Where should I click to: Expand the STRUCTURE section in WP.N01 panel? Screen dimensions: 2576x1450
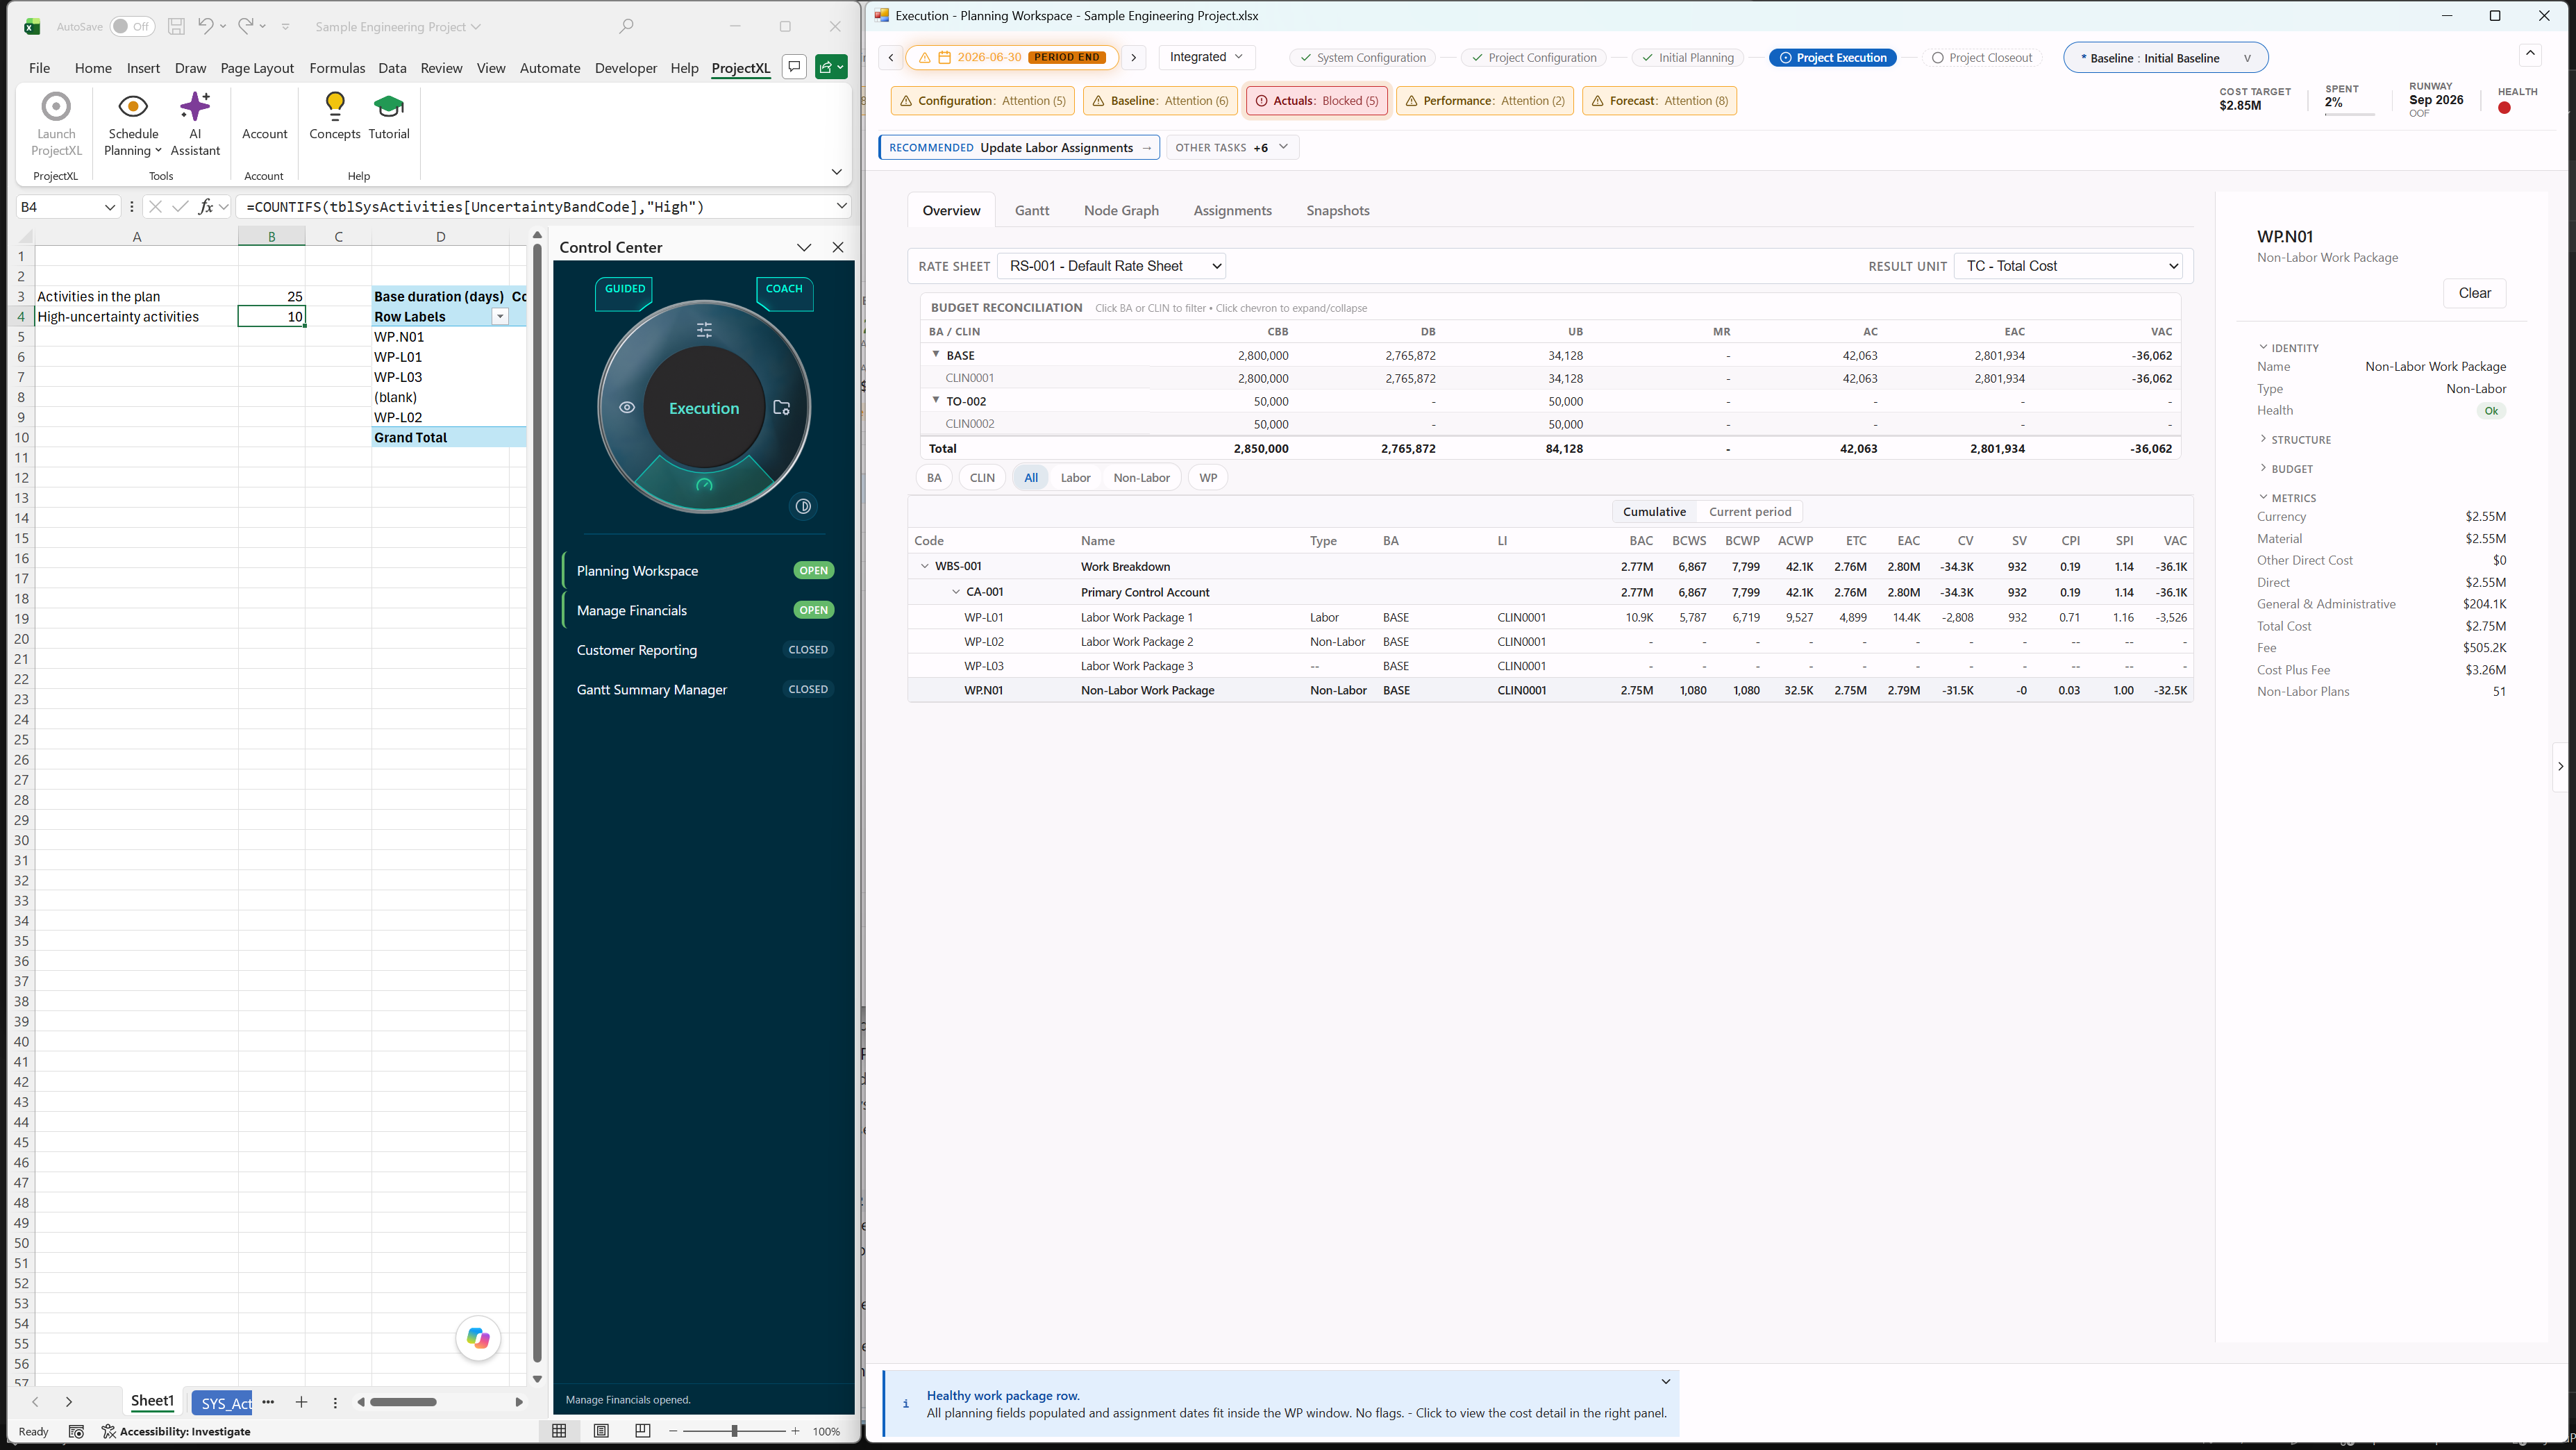2294,440
